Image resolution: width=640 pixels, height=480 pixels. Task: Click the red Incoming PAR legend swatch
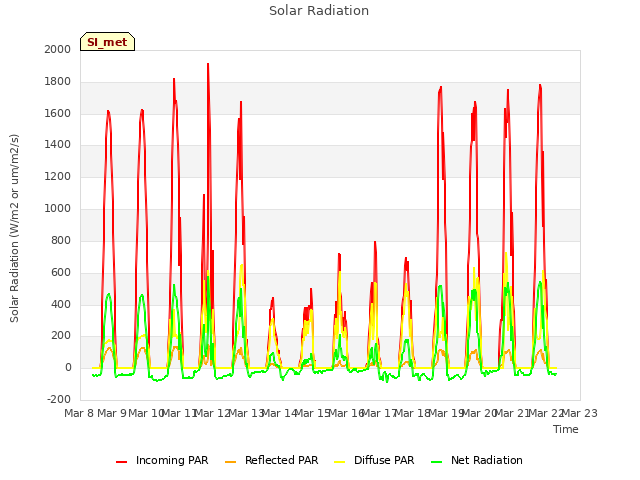coord(122,462)
